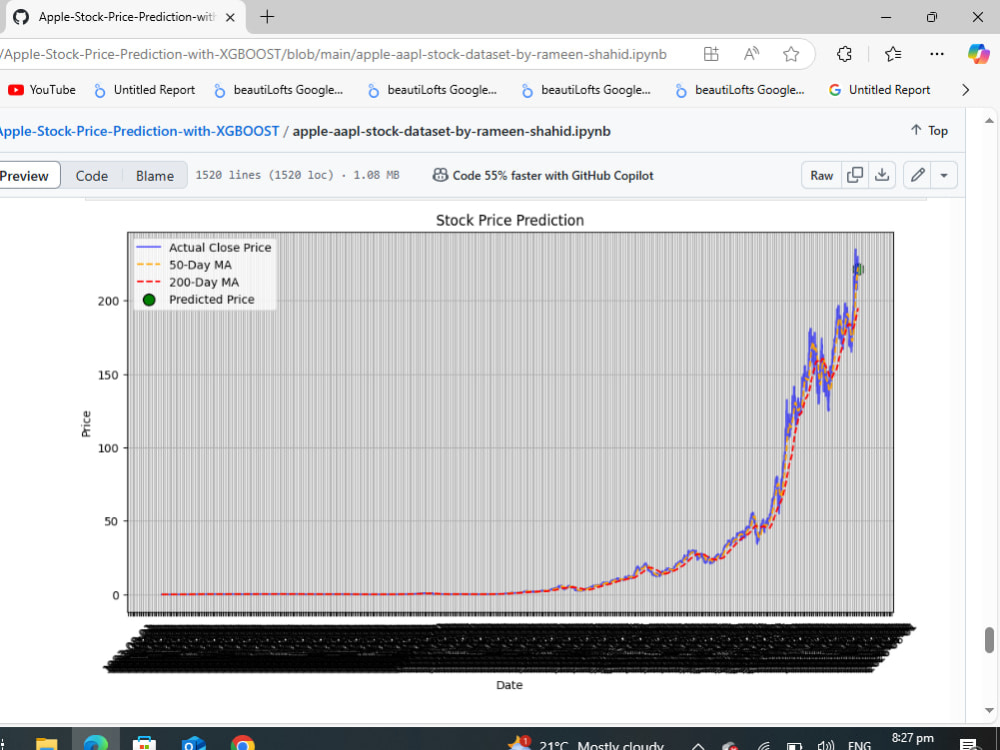The height and width of the screenshot is (750, 1000).
Task: Switch to the Code tab
Action: coord(92,176)
